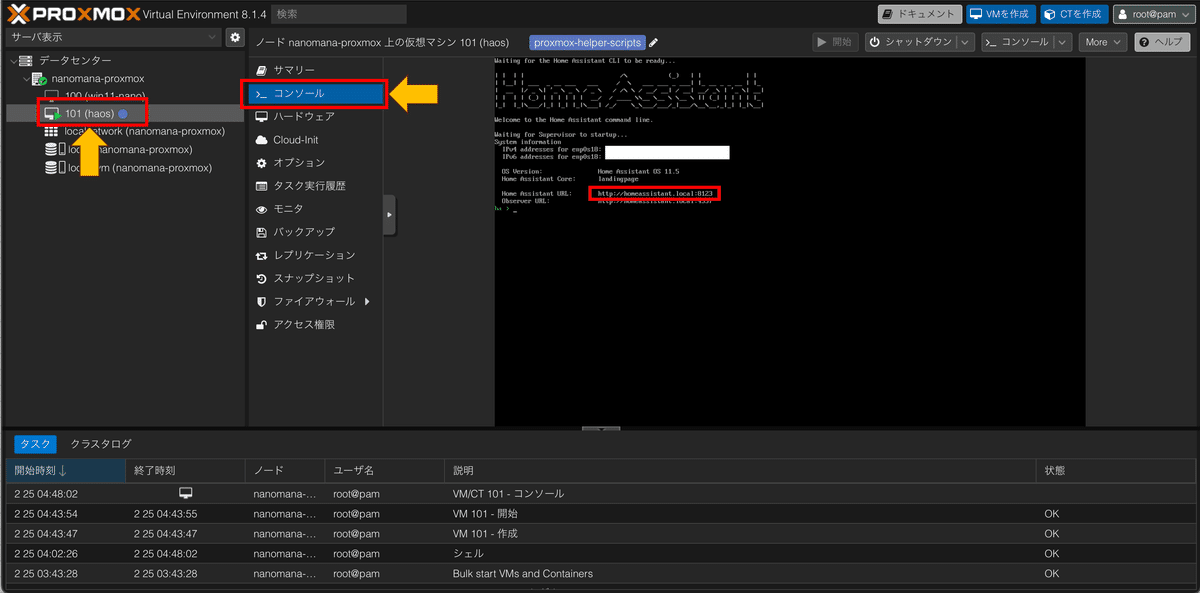The height and width of the screenshot is (593, 1200).
Task: Open the モニタ menu item
Action: [x=316, y=209]
